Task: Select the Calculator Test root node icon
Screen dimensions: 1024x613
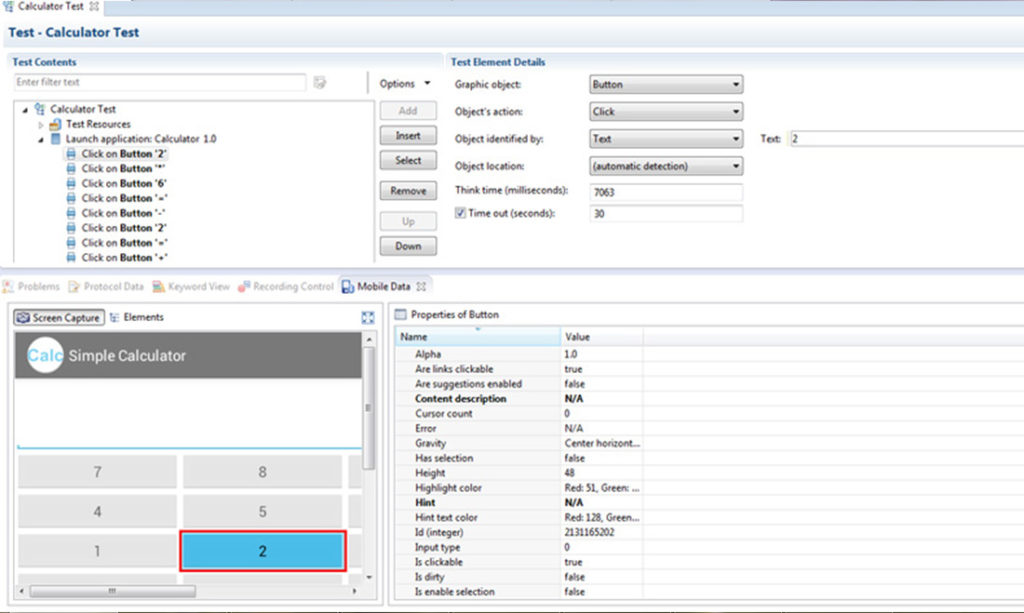Action: [40, 109]
